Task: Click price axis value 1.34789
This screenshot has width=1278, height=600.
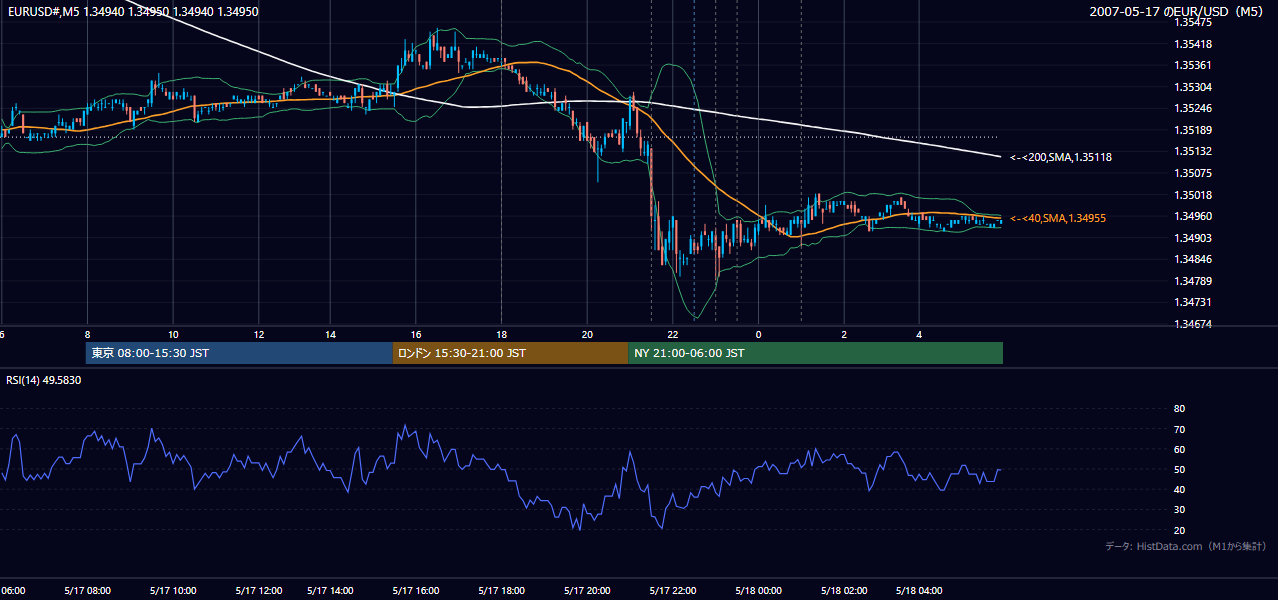Action: point(1192,281)
